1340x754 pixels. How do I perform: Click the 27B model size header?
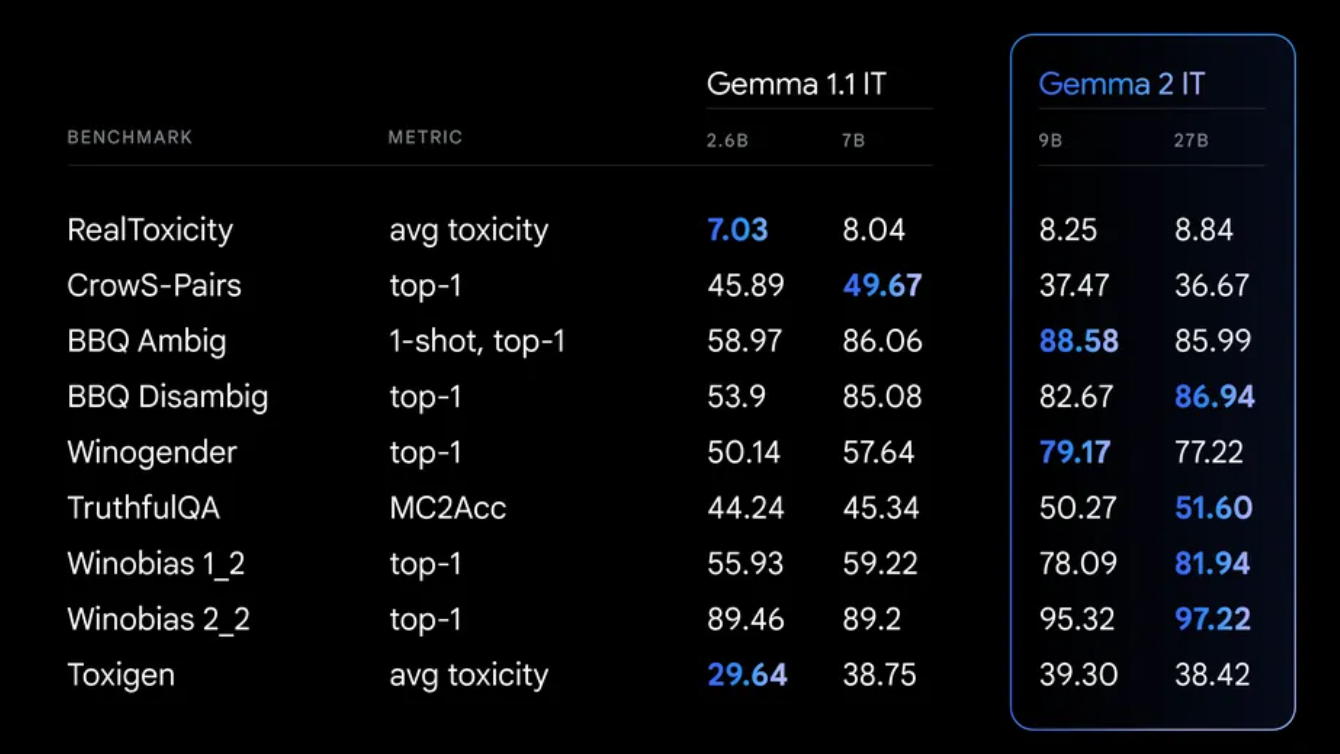[1191, 141]
